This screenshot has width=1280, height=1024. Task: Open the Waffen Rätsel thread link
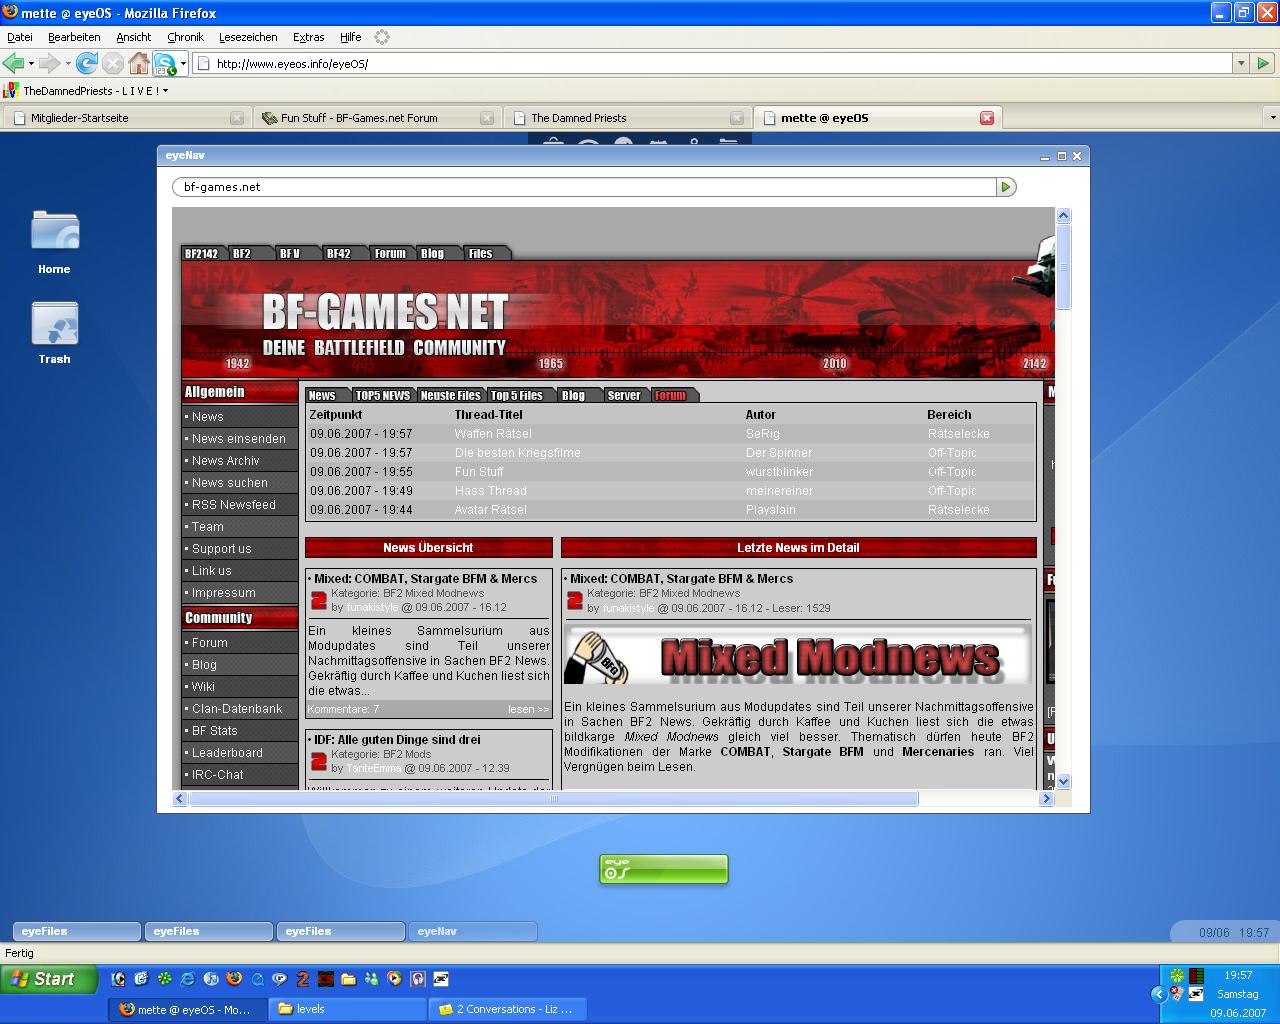click(493, 434)
